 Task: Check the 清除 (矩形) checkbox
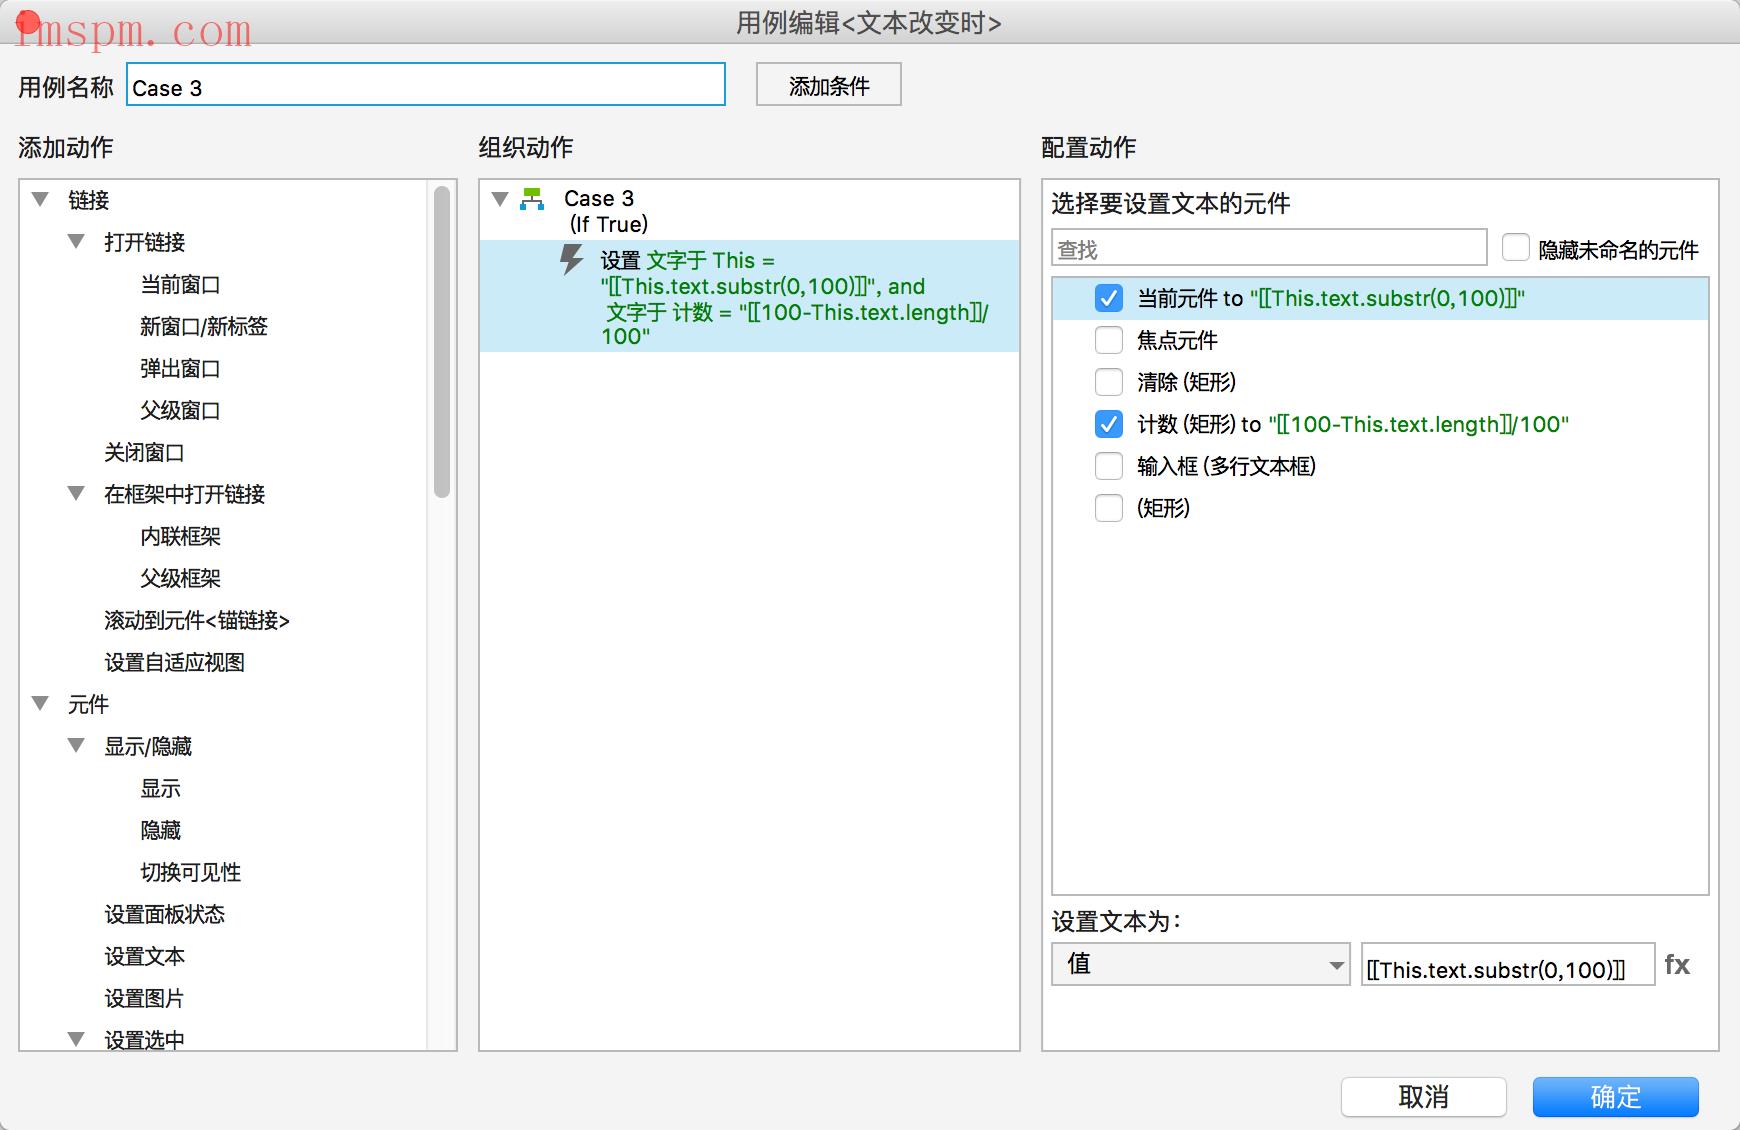click(x=1108, y=382)
